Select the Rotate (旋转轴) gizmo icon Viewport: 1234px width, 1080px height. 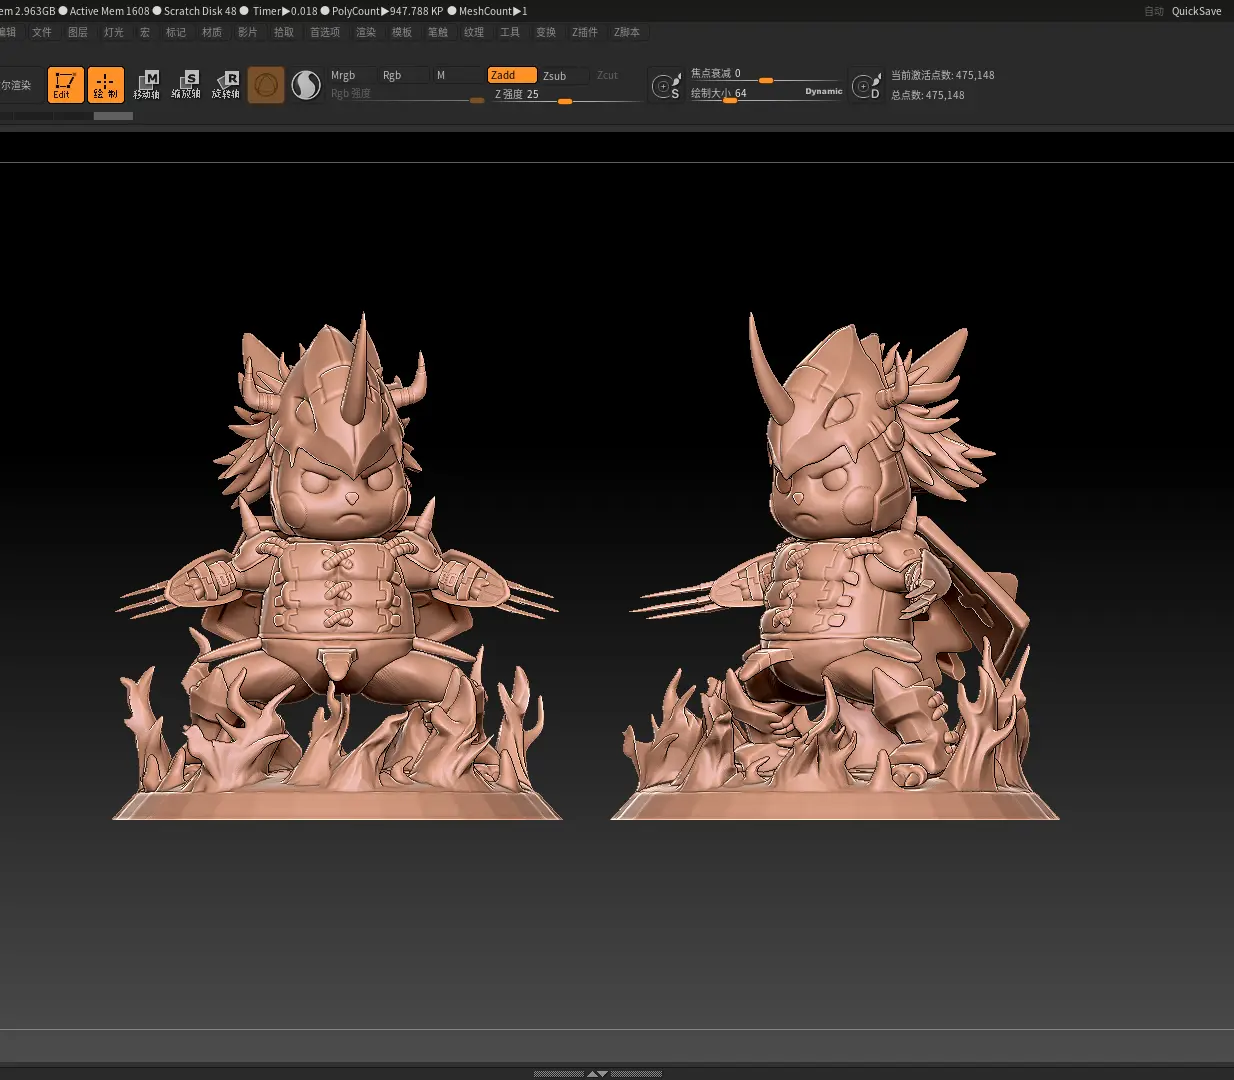click(x=226, y=85)
